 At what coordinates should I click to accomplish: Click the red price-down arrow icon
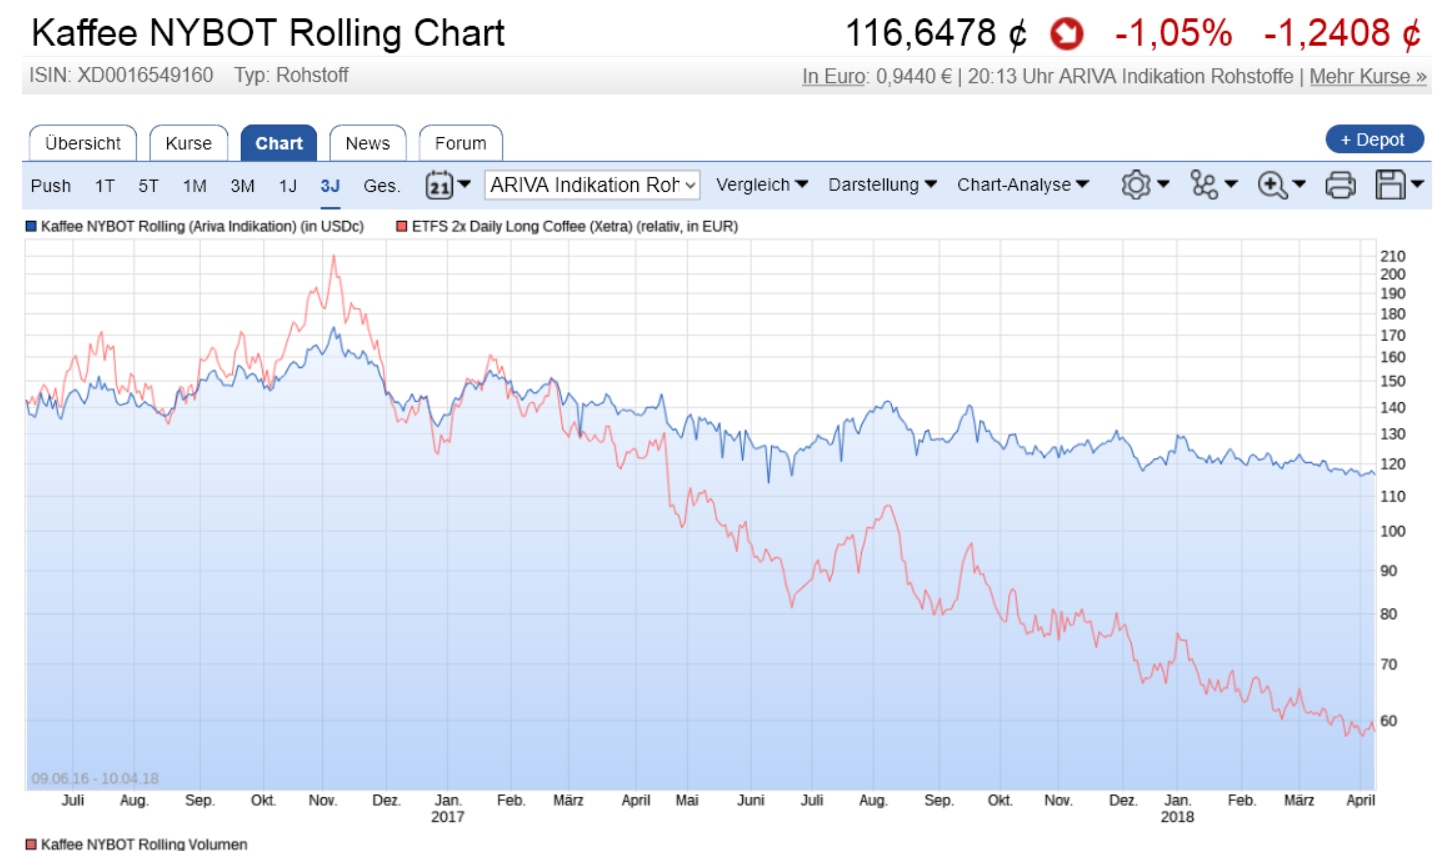[x=1066, y=34]
